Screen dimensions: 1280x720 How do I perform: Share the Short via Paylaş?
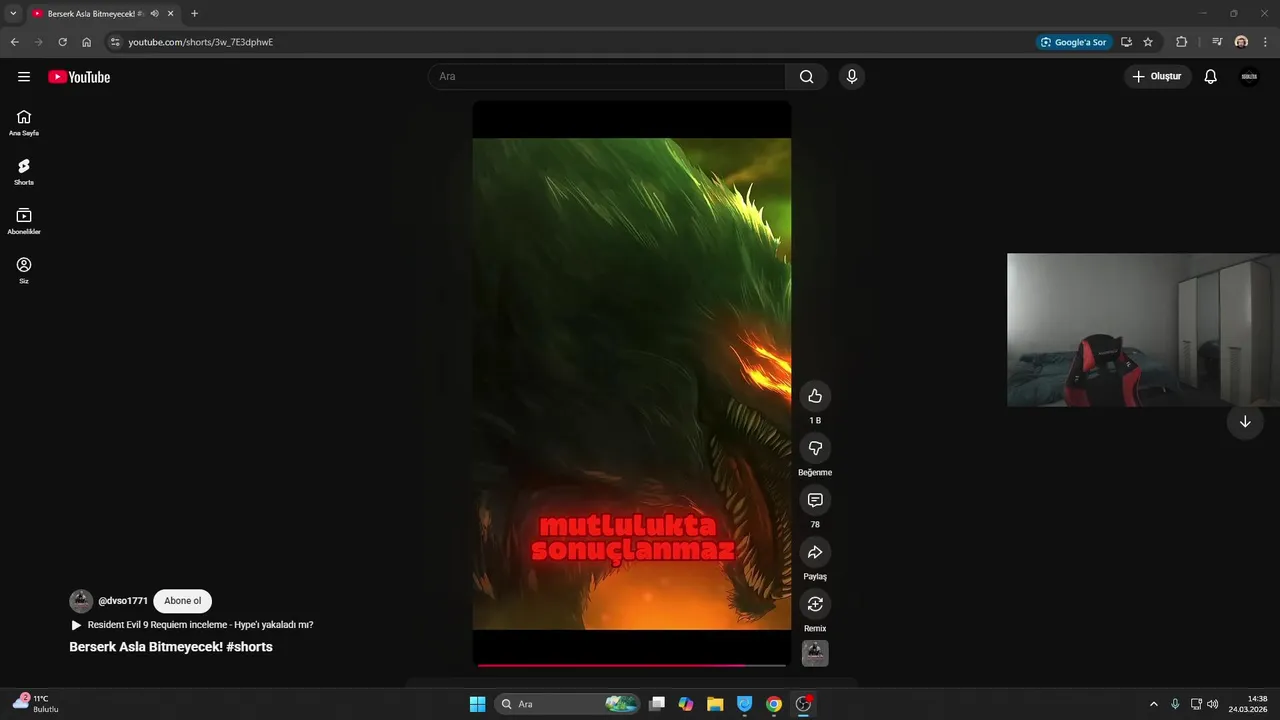point(815,552)
